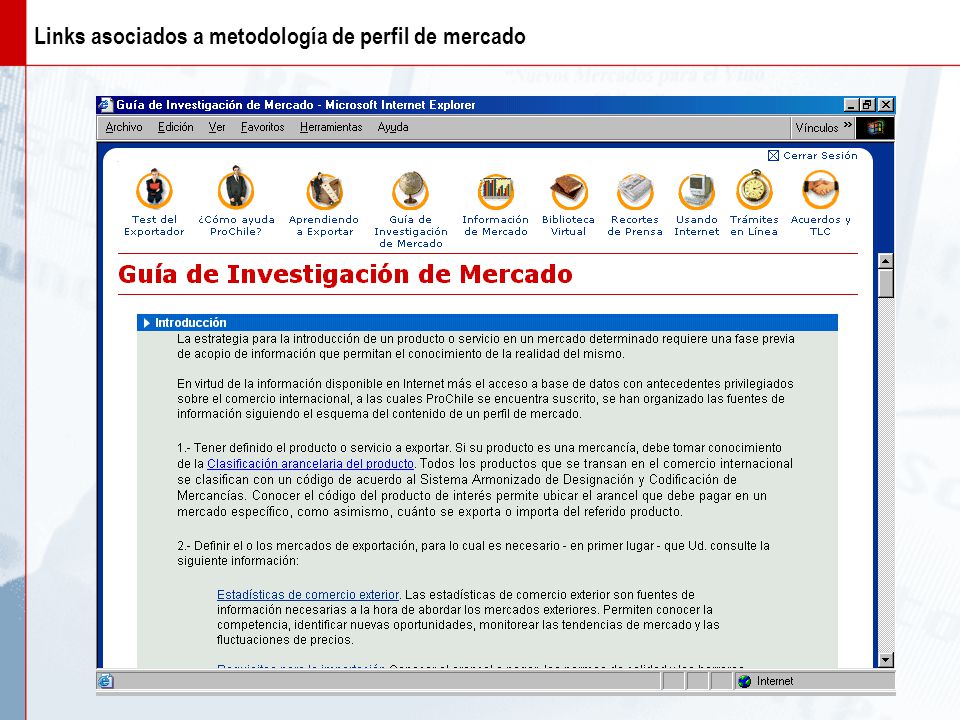Viewport: 960px width, 720px height.
Task: Click the Introducción section header text
Action: pos(190,323)
